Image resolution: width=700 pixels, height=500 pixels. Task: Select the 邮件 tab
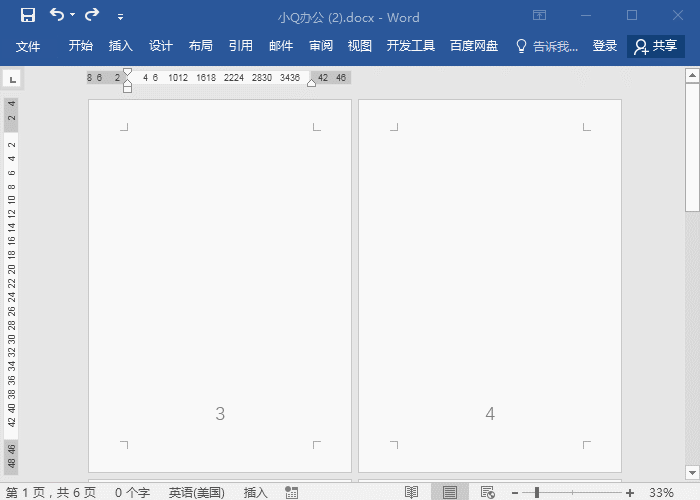[281, 46]
